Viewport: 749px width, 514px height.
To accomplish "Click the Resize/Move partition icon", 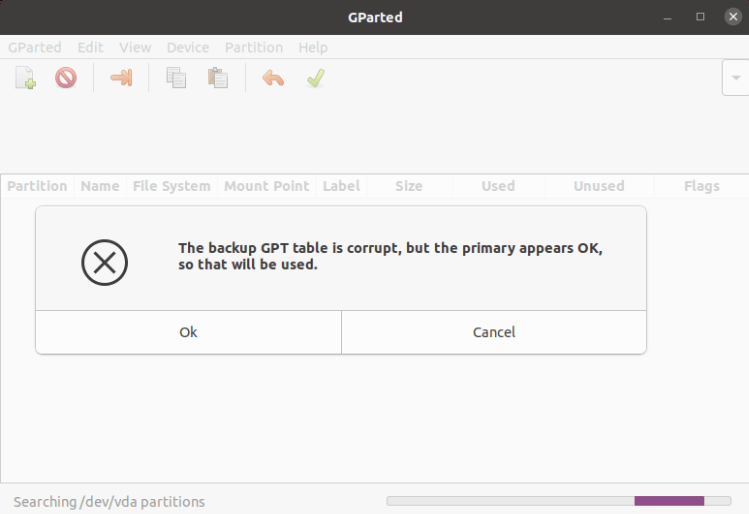I will [121, 77].
